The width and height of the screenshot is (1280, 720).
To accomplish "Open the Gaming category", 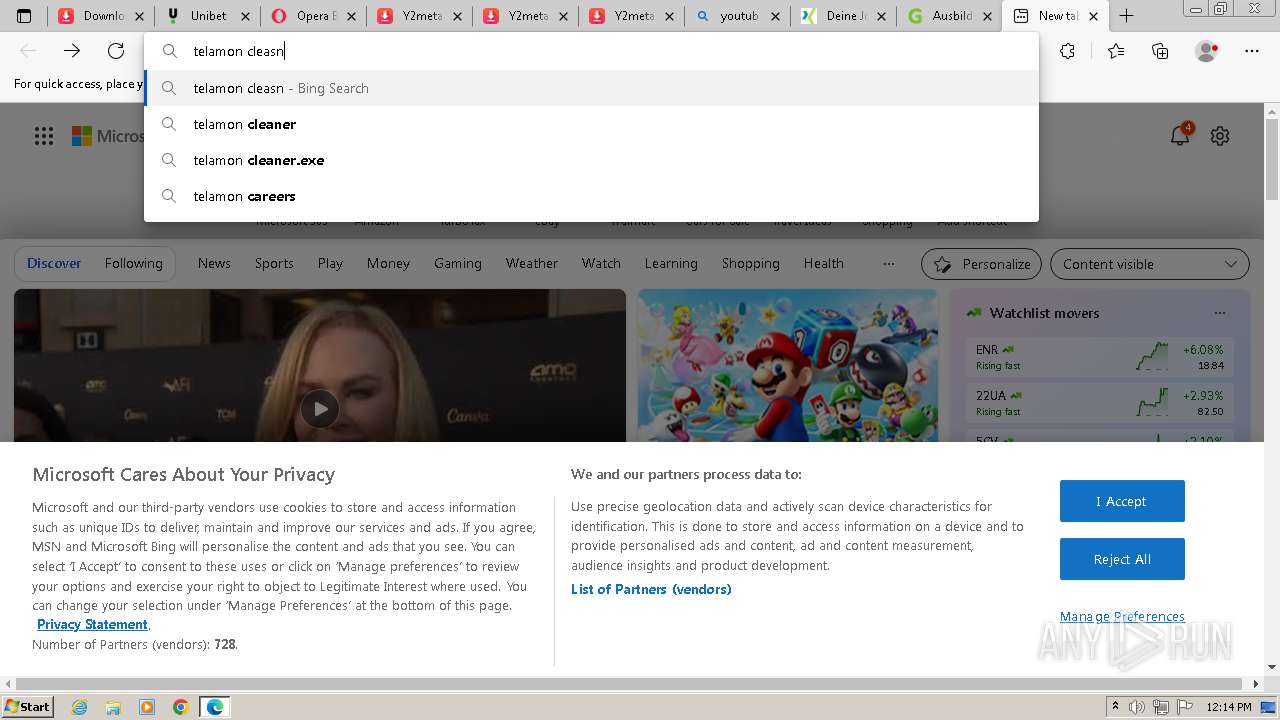I will 458,264.
